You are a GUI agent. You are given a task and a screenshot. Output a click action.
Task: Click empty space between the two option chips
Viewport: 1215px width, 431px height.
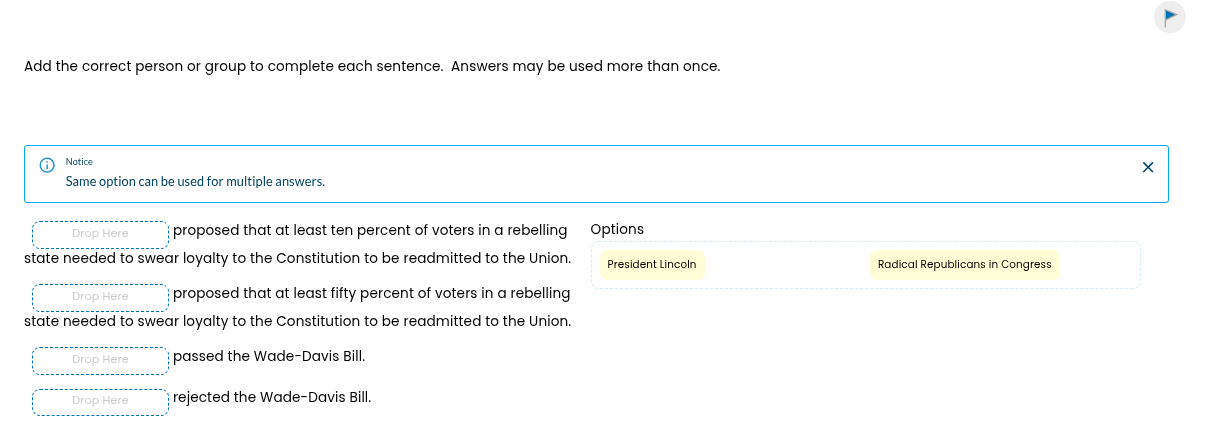point(787,265)
